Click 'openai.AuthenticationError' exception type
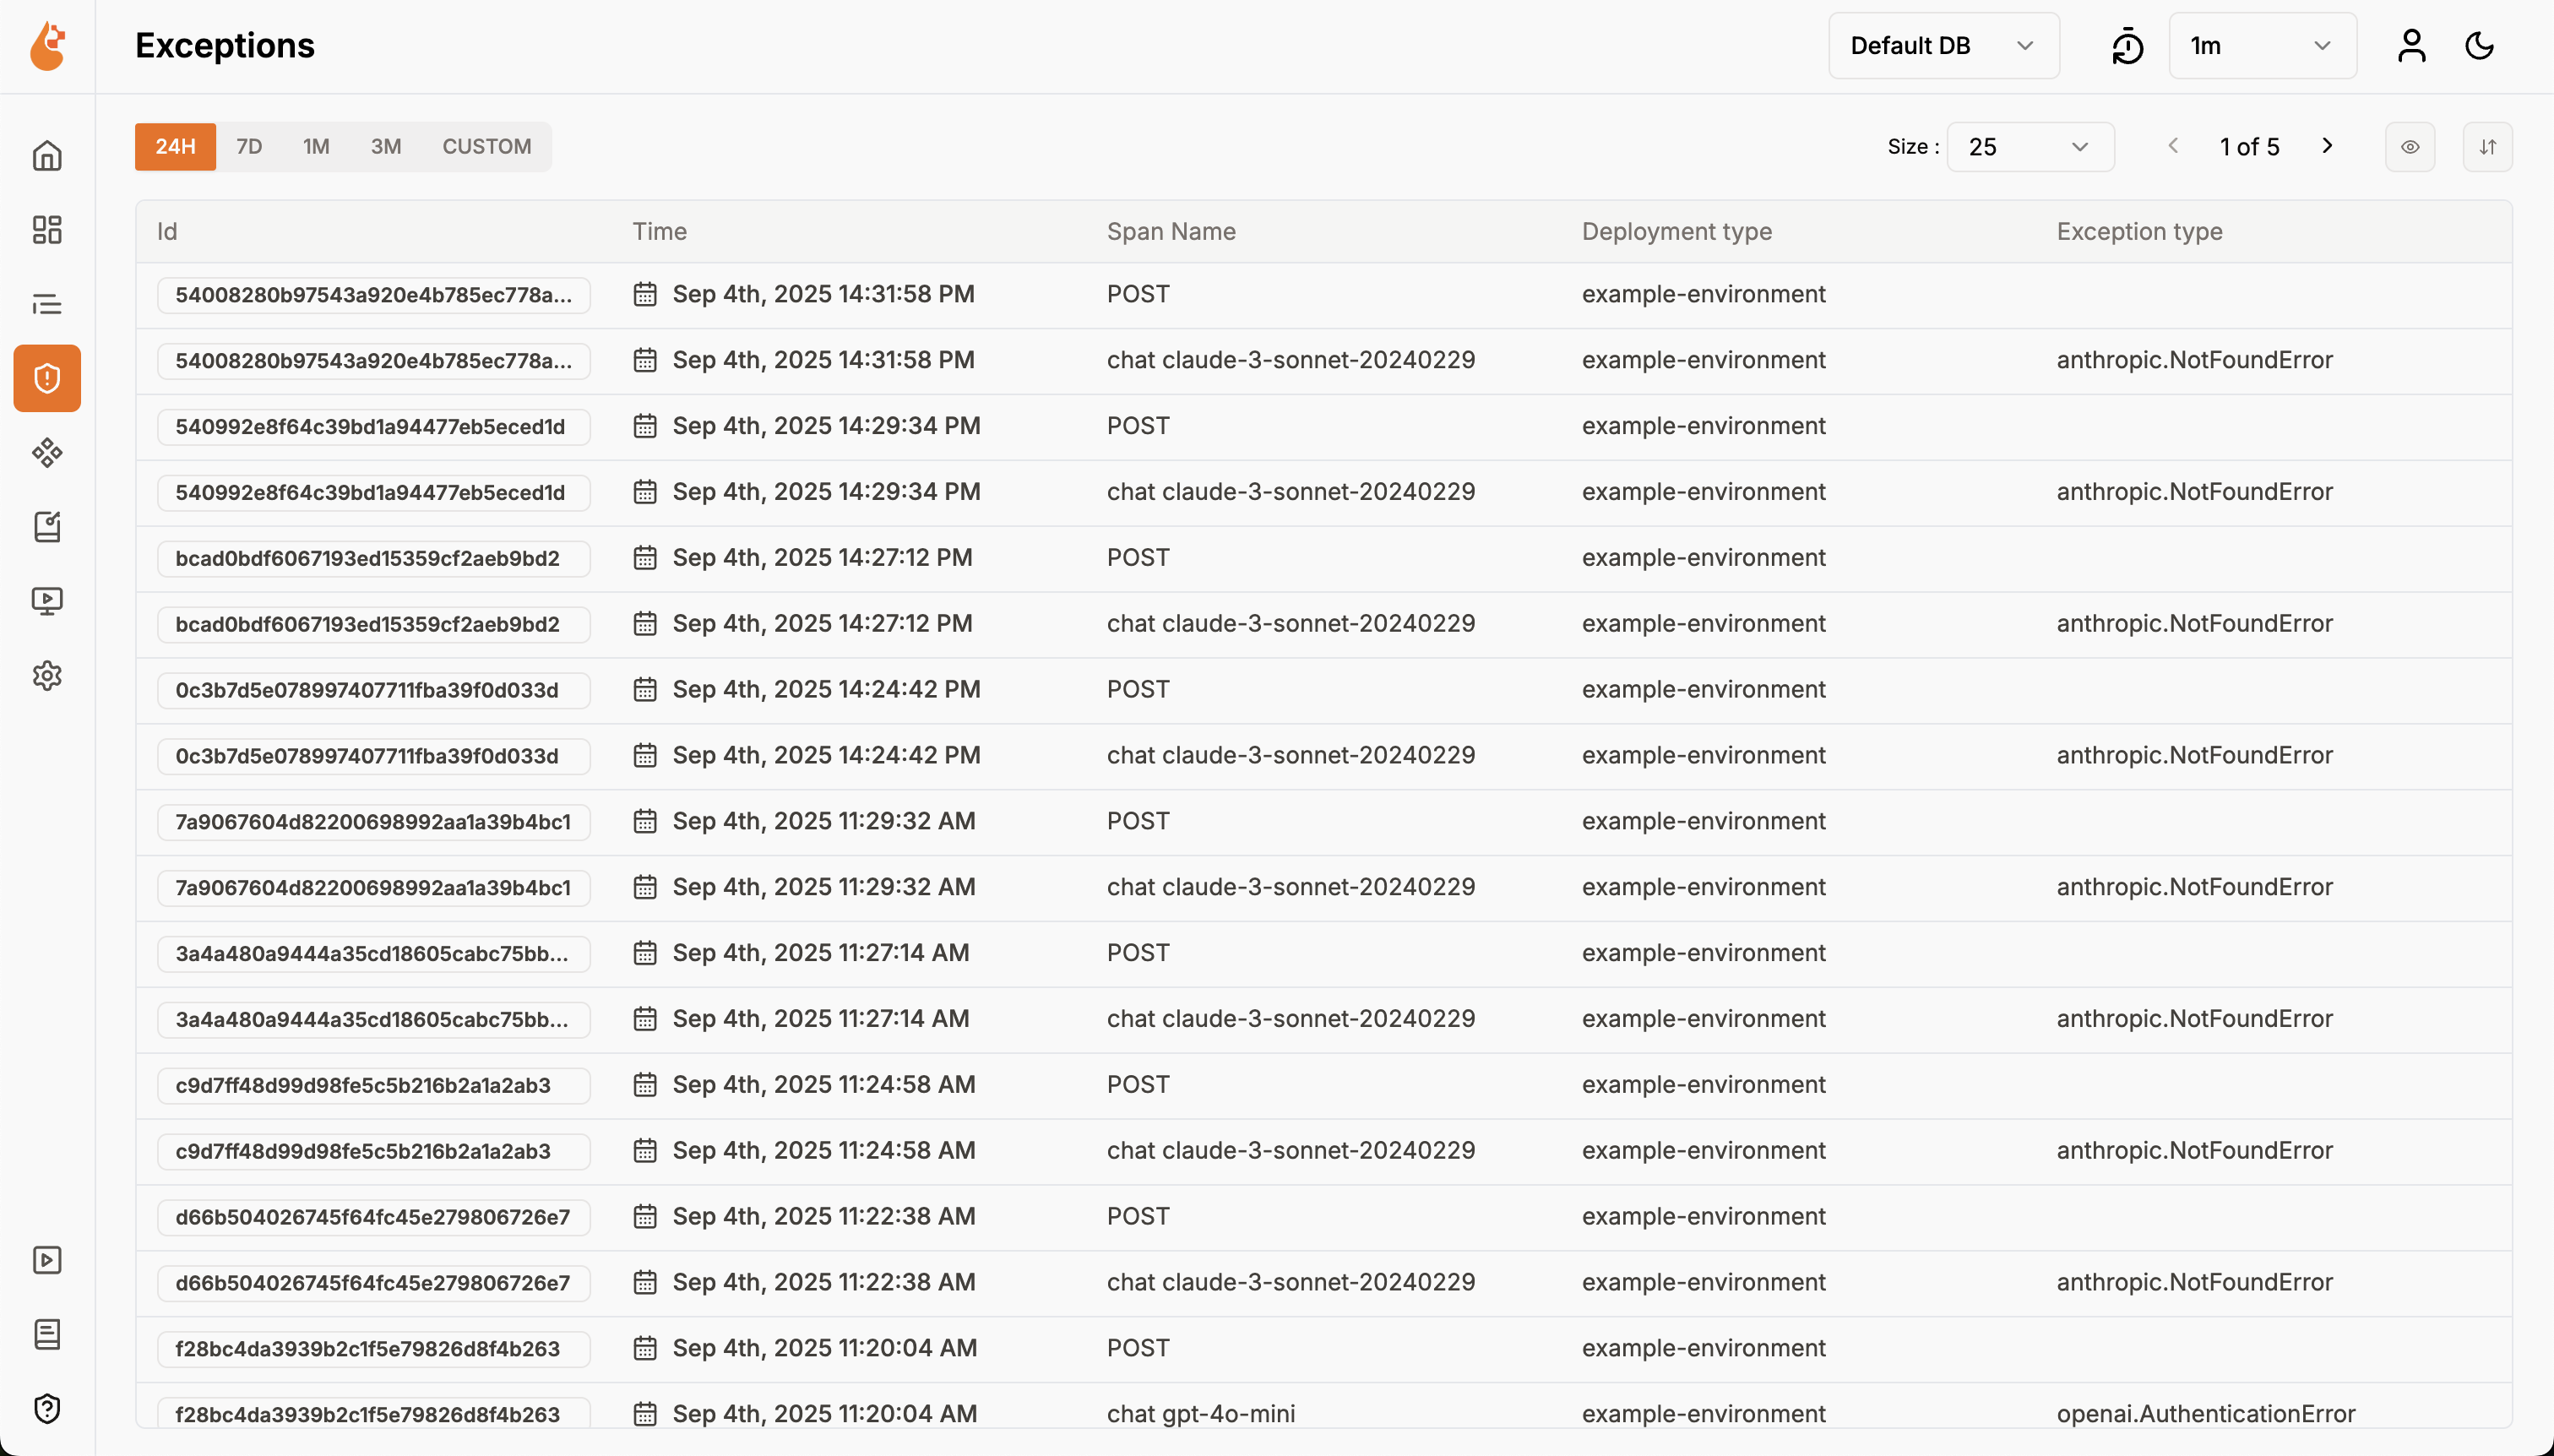Screen dimensions: 2554x1456 (x=2206, y=1413)
